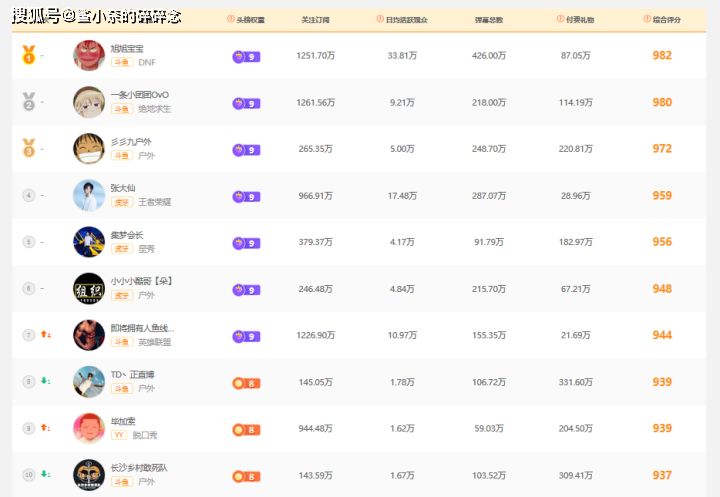Click the 头部权重 column header
The image size is (720, 497).
(250, 20)
